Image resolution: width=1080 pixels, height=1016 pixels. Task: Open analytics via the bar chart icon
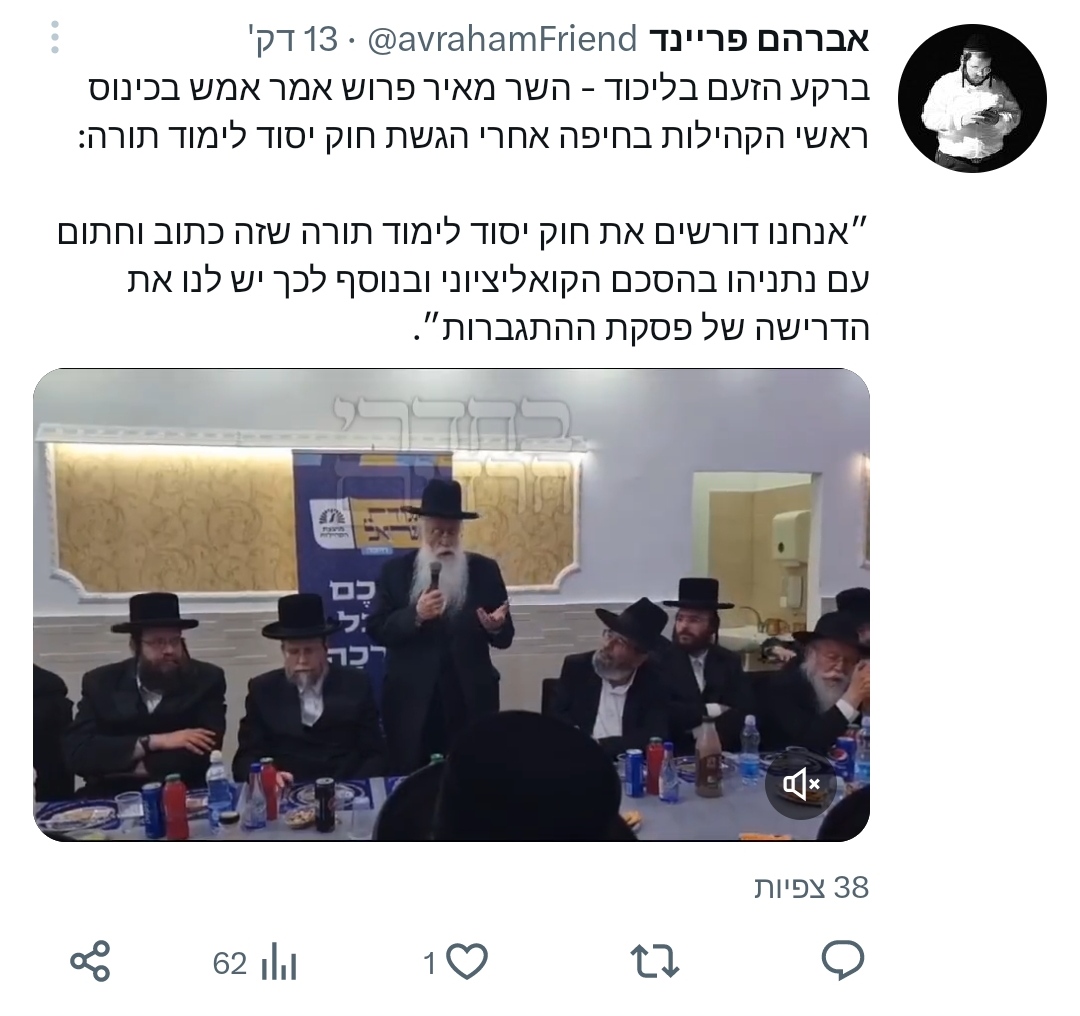(x=279, y=962)
